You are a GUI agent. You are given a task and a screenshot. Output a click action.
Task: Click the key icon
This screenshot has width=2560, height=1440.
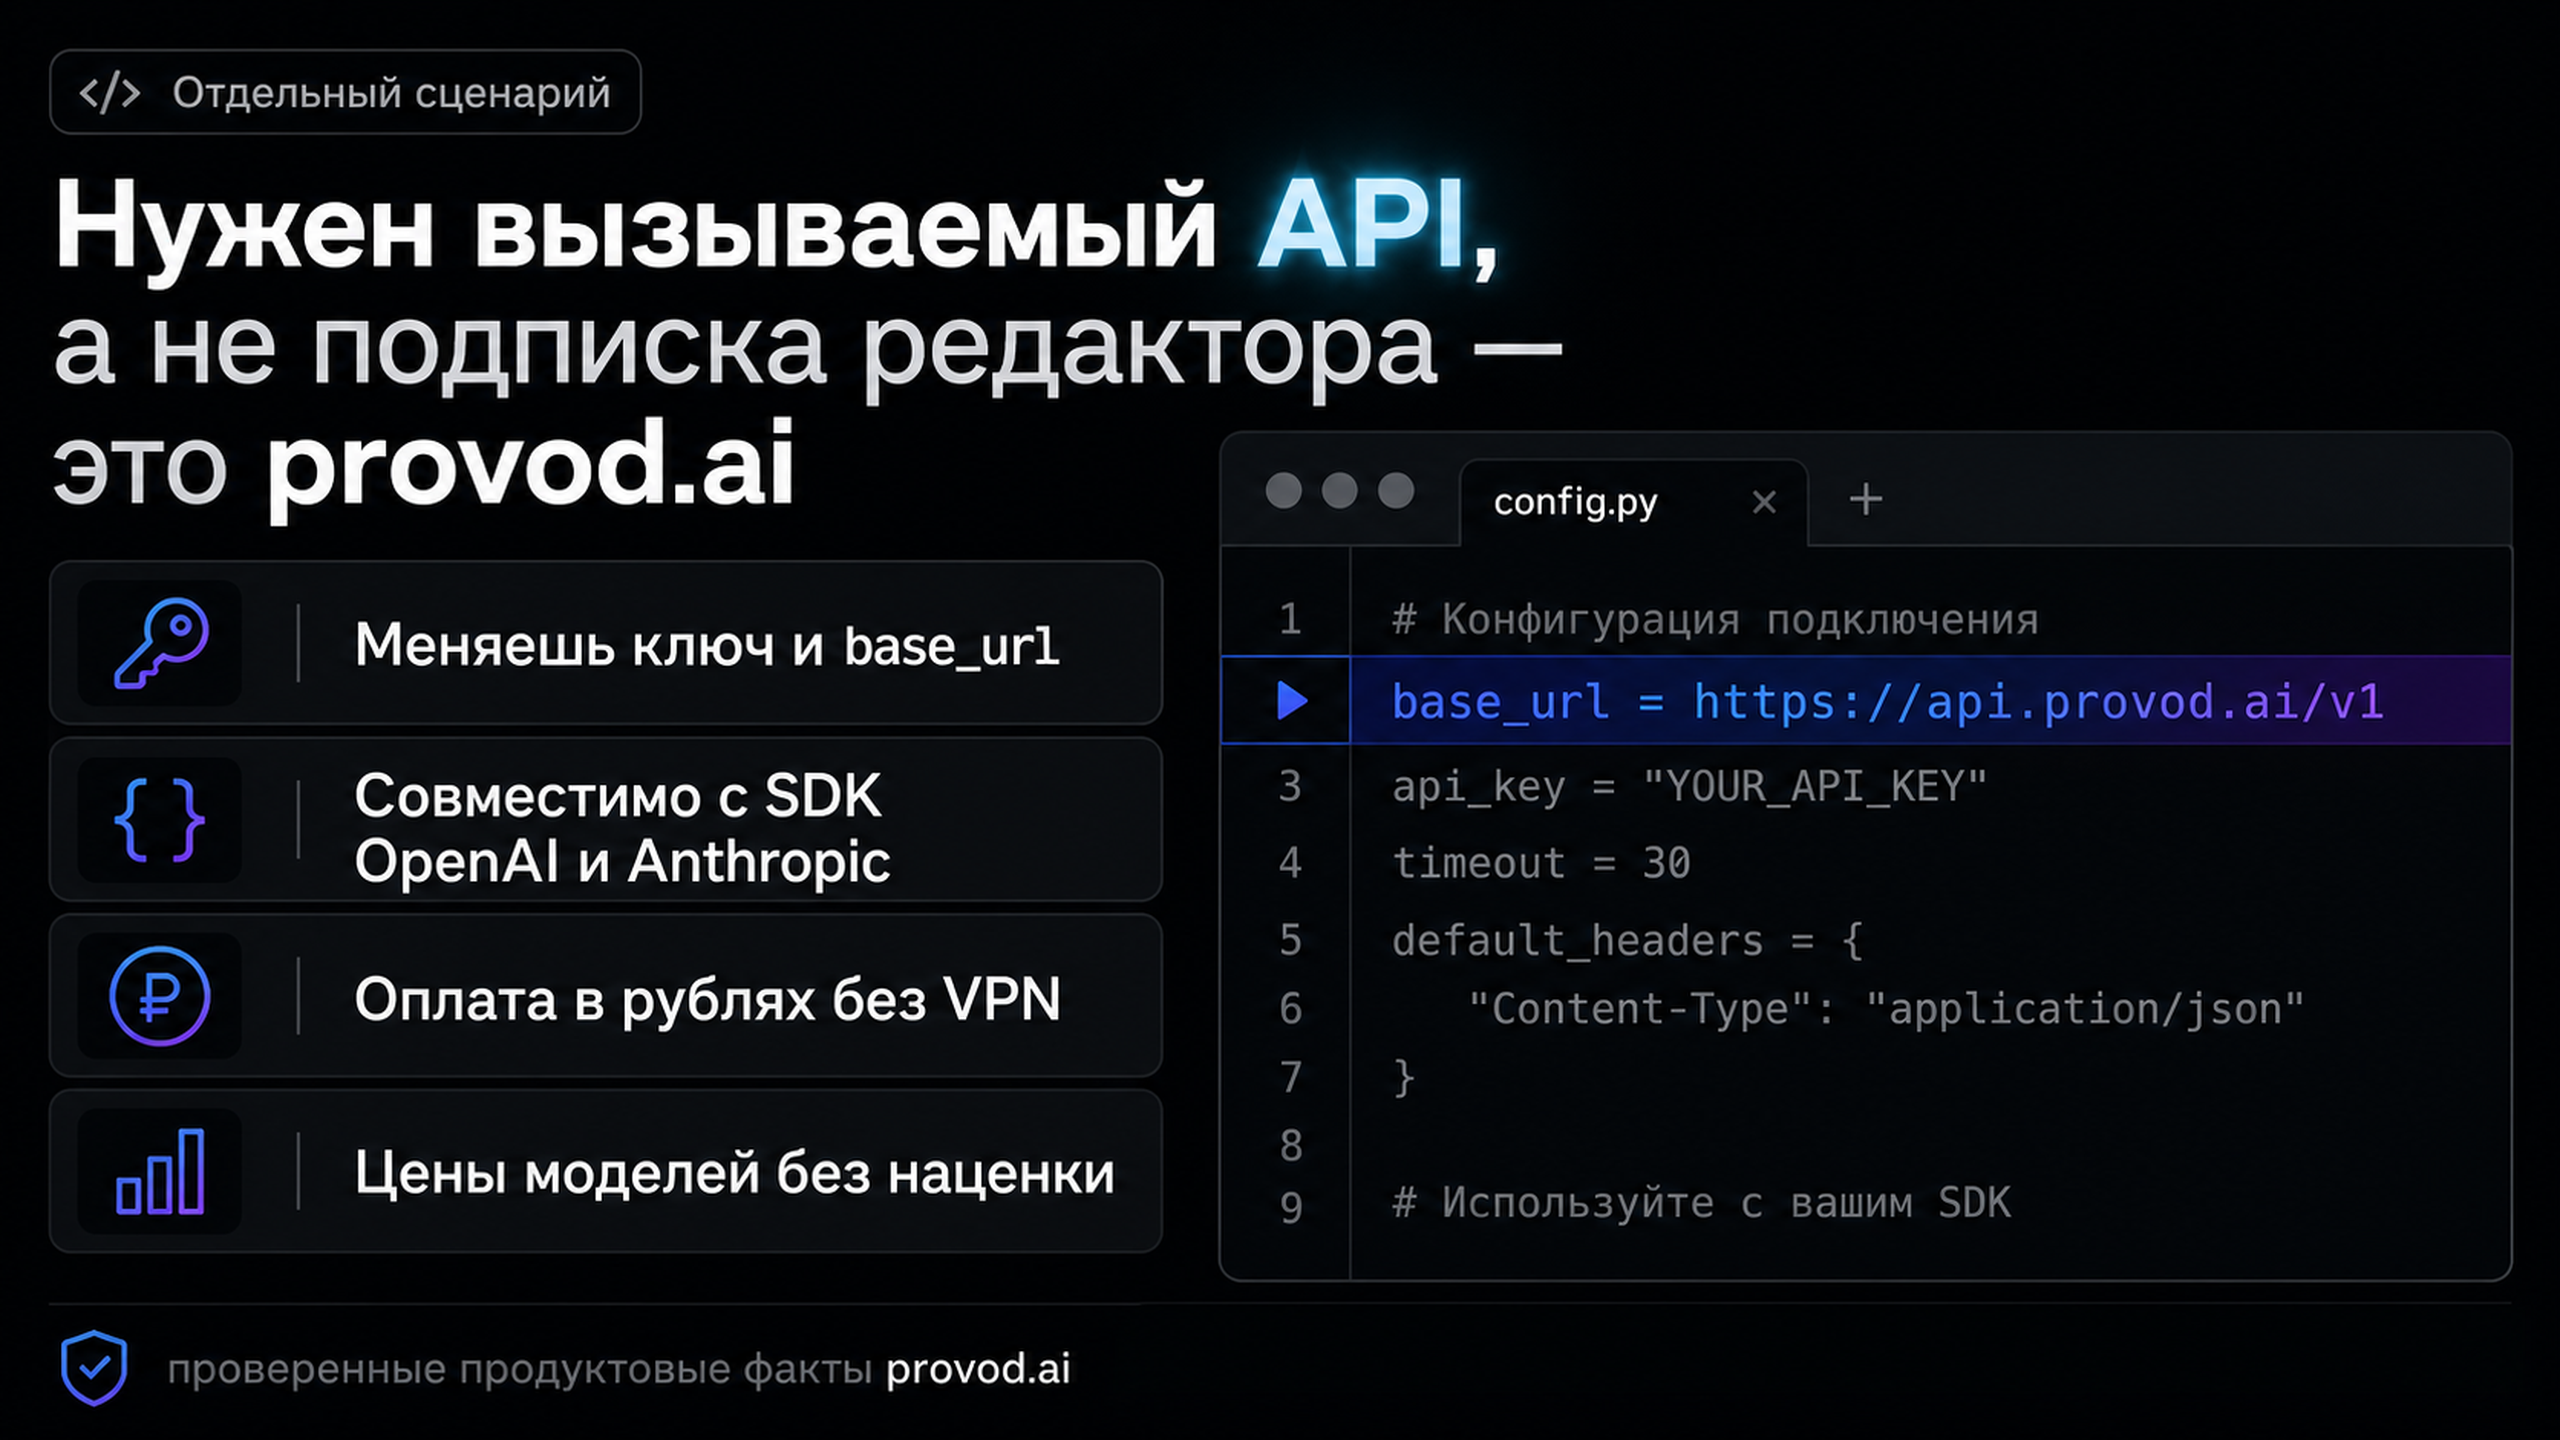click(x=161, y=643)
